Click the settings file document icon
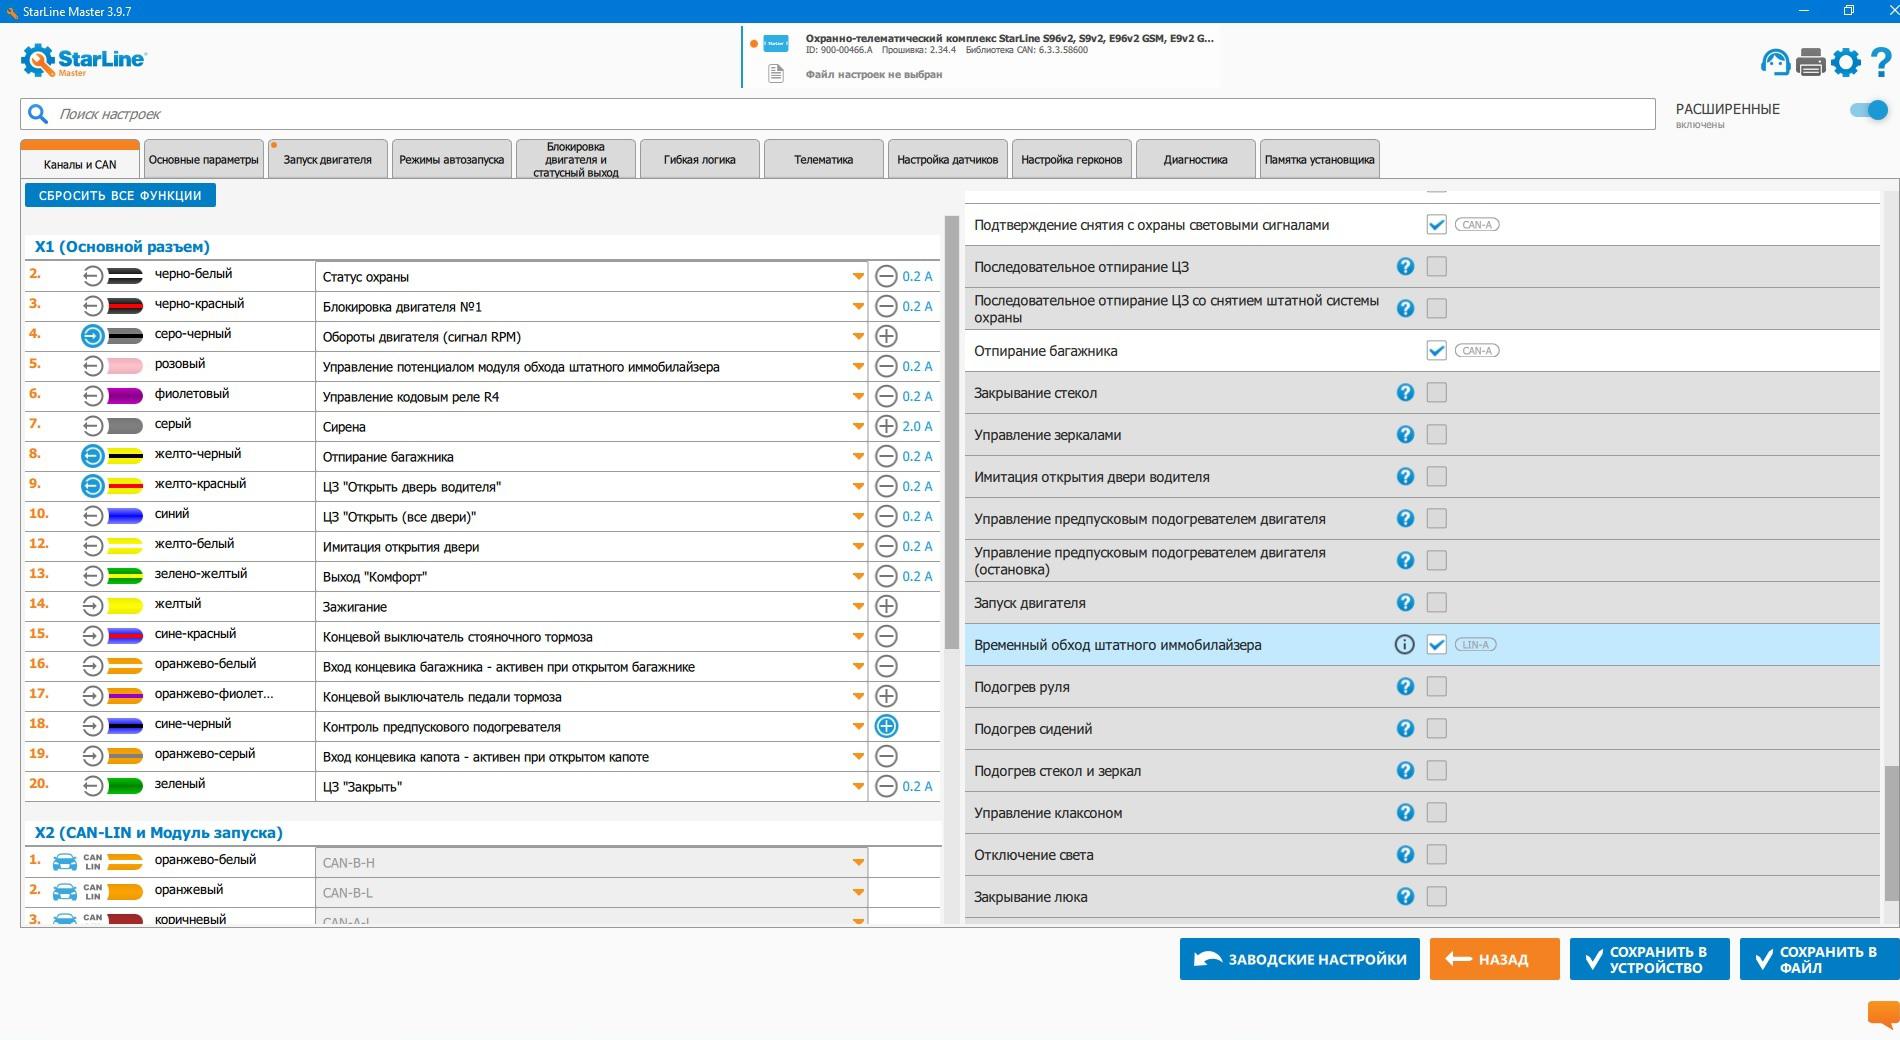 tap(775, 74)
